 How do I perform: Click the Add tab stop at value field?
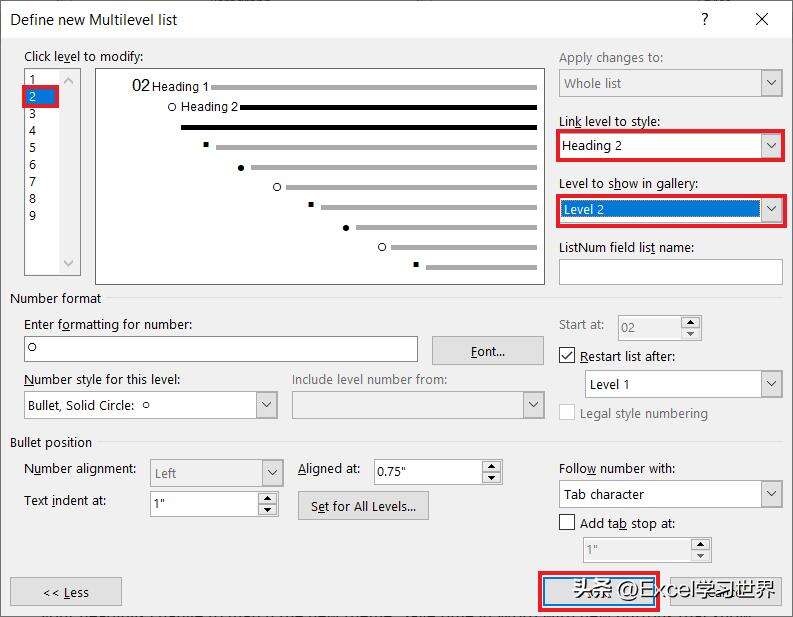pos(638,550)
